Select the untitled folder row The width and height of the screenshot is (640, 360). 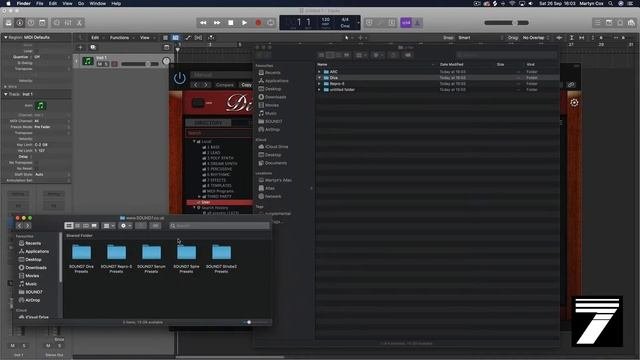pos(438,90)
